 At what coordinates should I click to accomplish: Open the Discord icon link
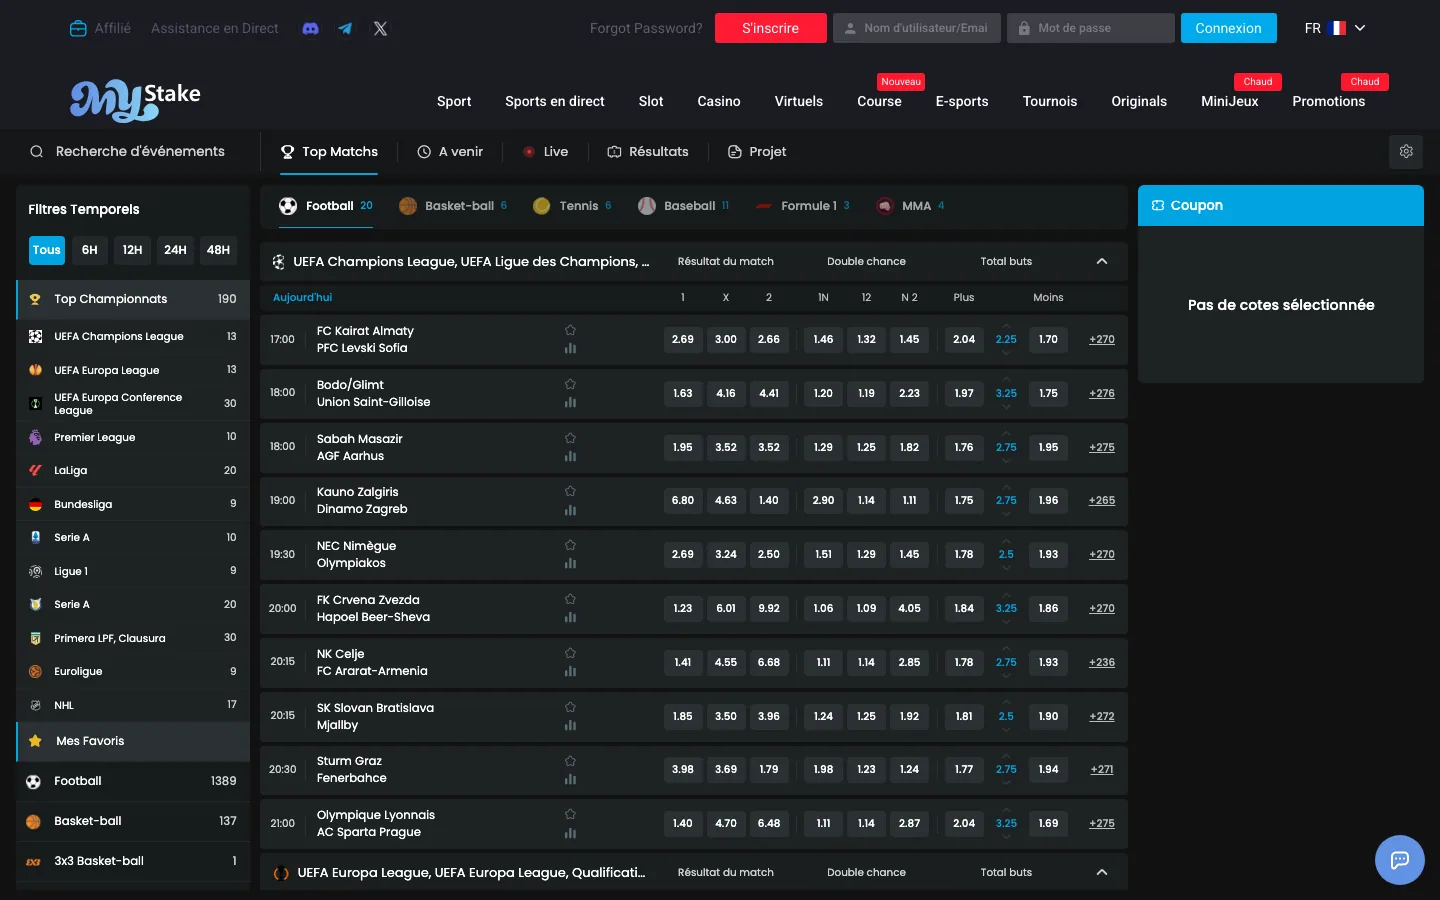(x=311, y=28)
